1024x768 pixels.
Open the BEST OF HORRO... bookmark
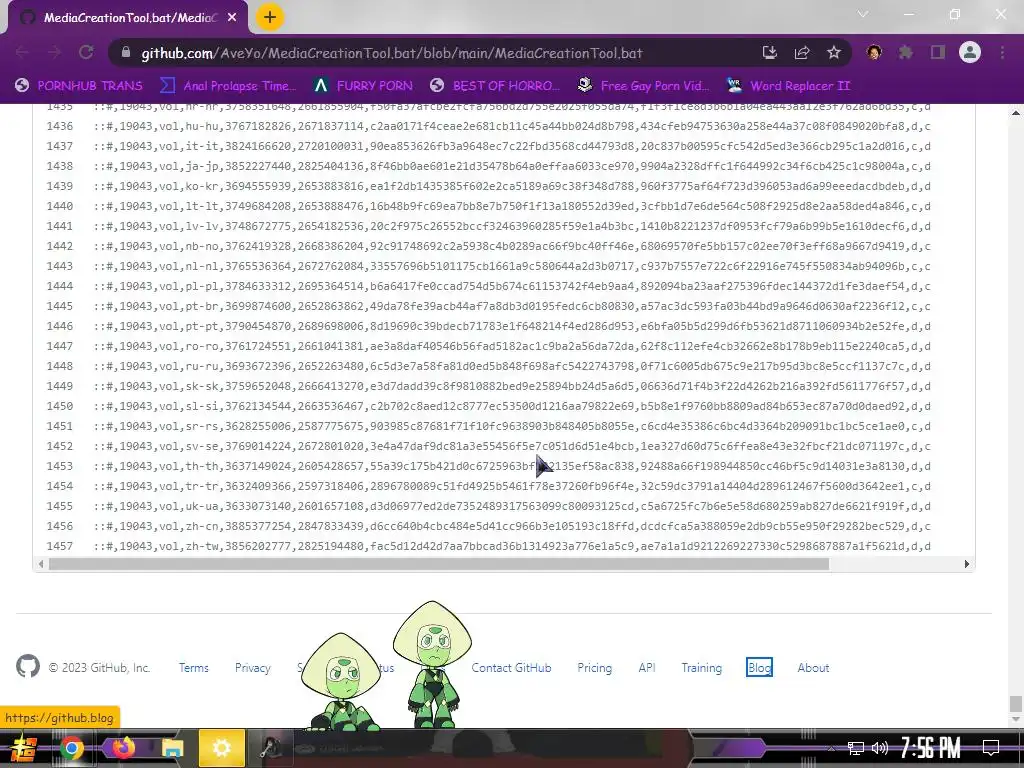click(x=495, y=86)
